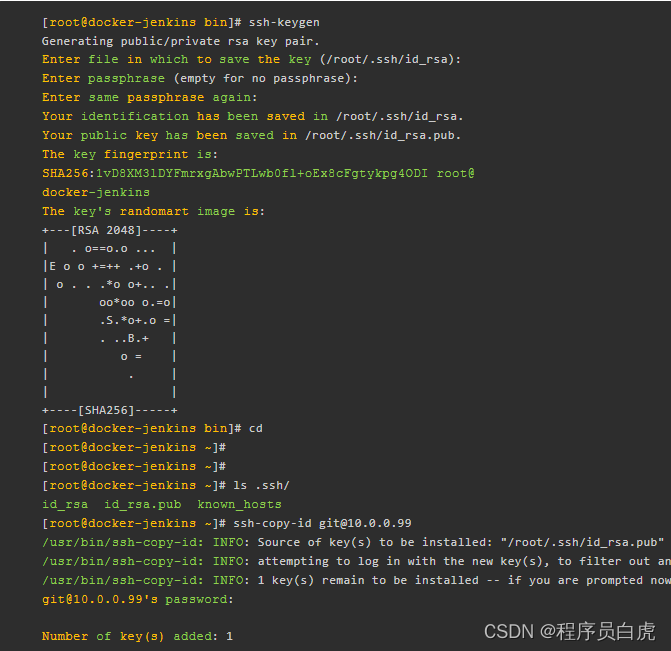671x651 pixels.
Task: Click 'Enter same passphrase again:' line
Action: pyautogui.click(x=150, y=97)
